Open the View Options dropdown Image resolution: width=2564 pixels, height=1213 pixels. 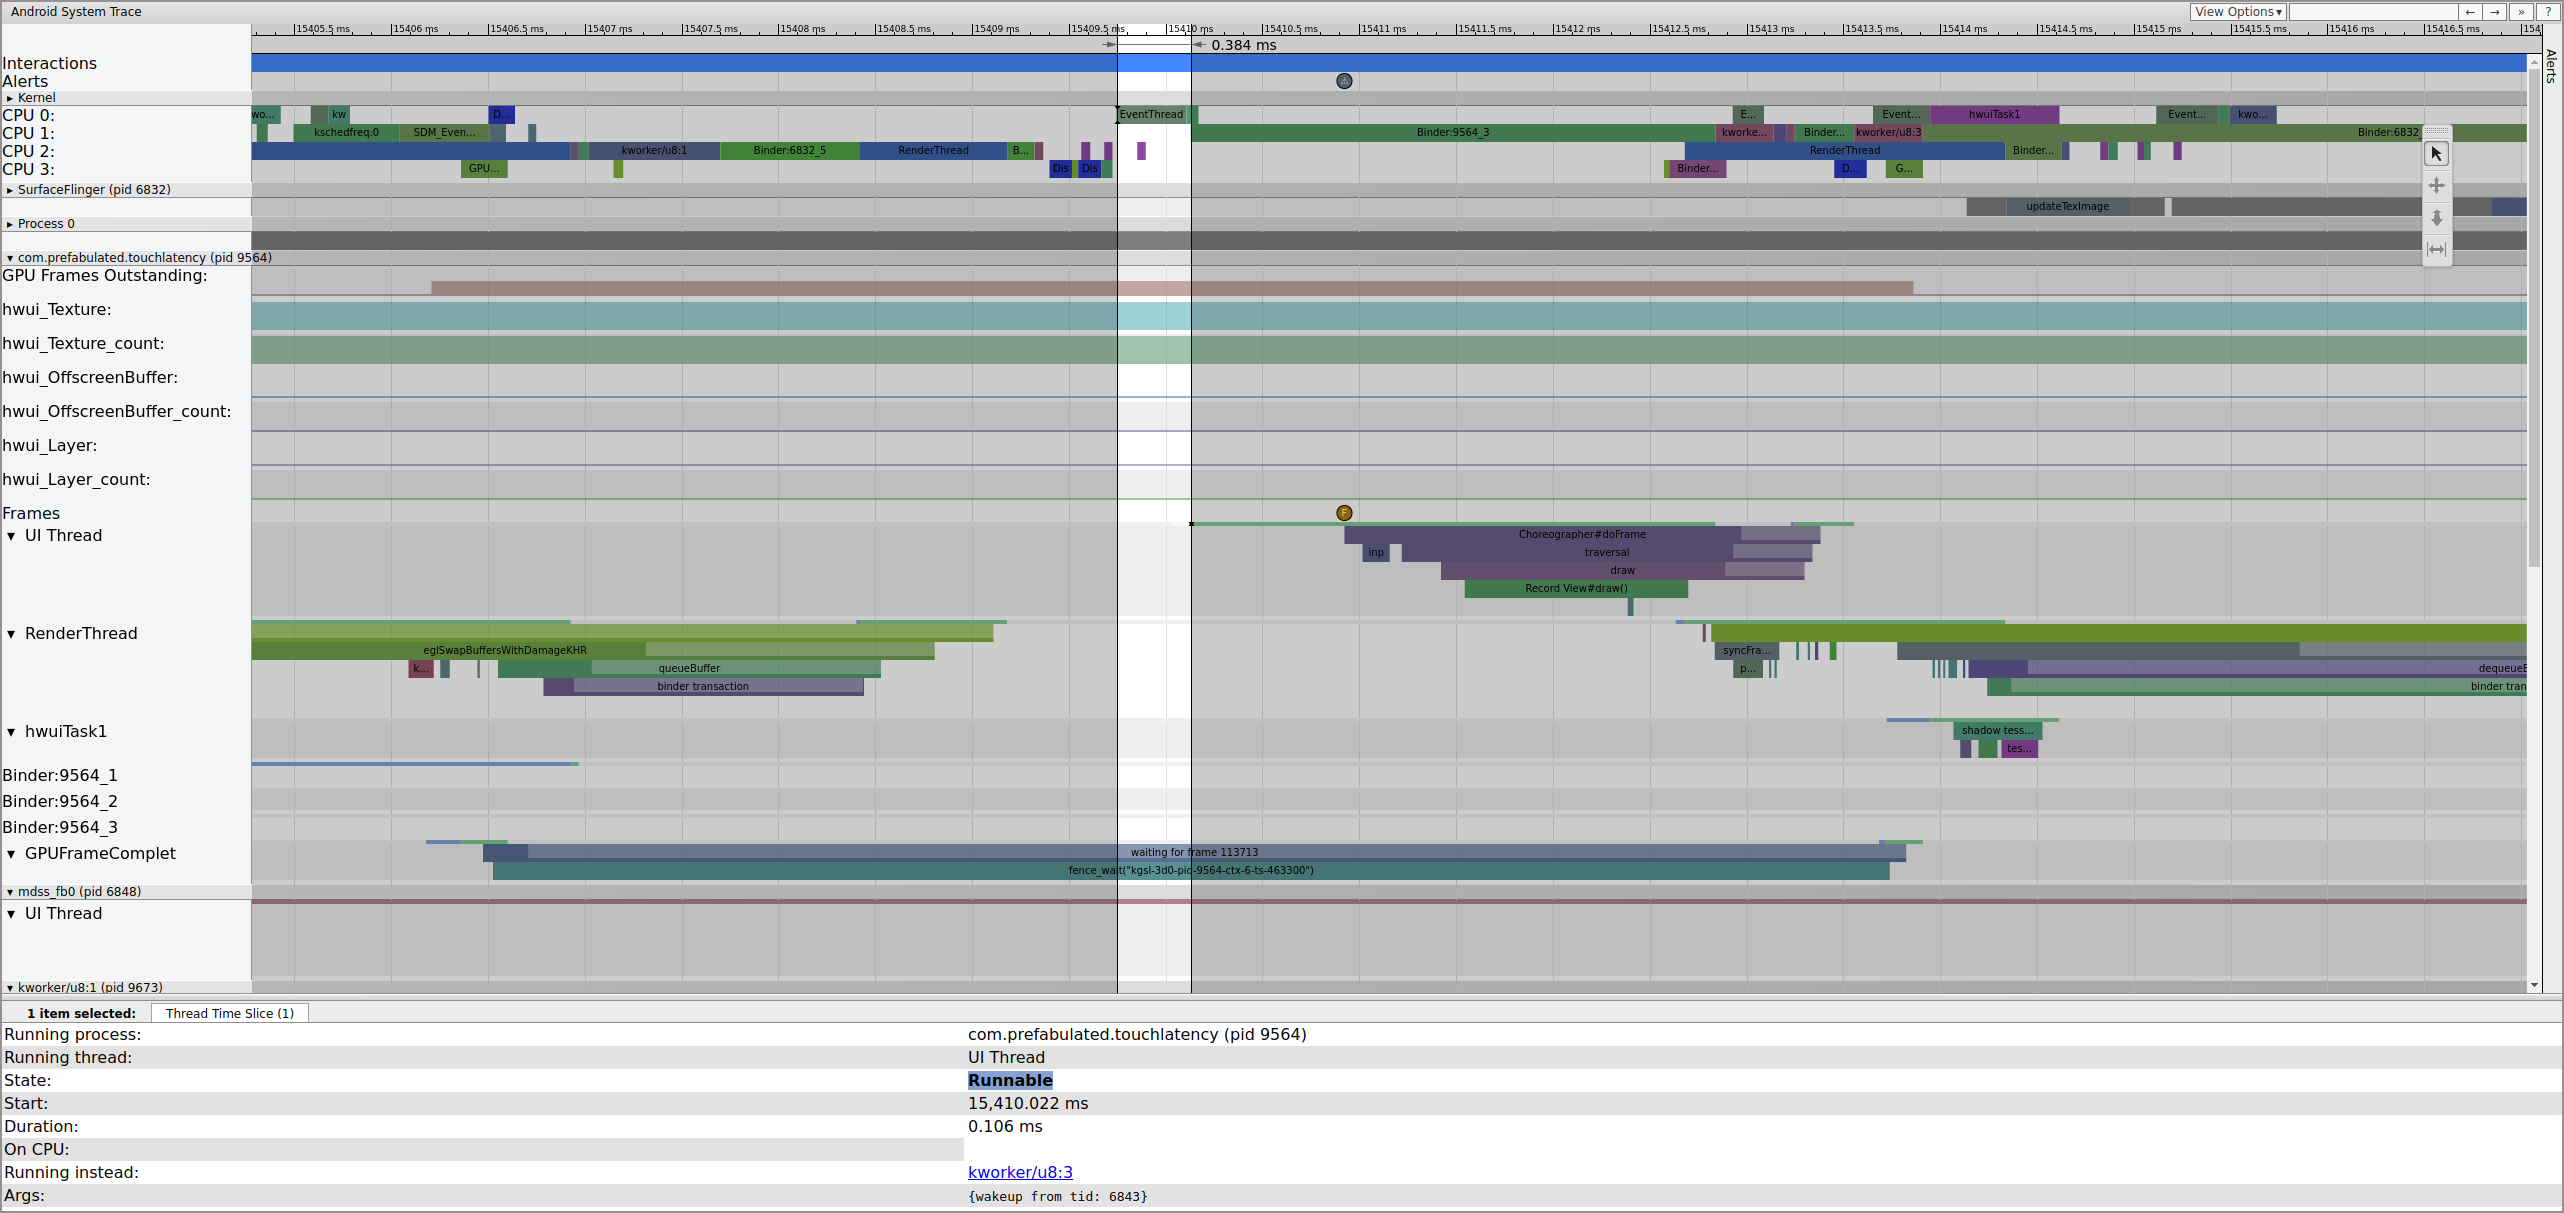point(2238,11)
